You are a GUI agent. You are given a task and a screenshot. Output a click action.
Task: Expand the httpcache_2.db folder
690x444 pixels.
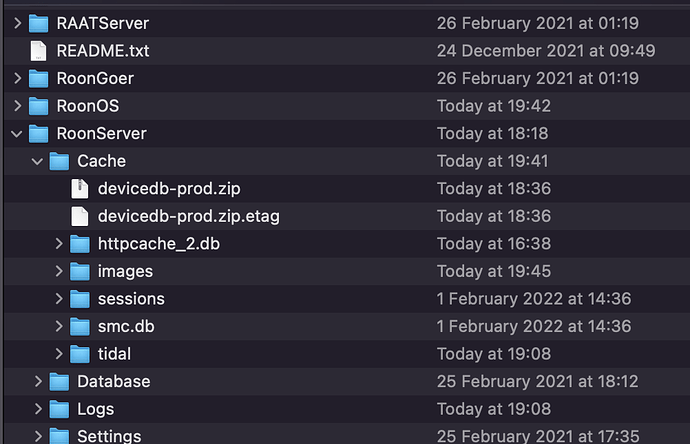click(x=59, y=244)
